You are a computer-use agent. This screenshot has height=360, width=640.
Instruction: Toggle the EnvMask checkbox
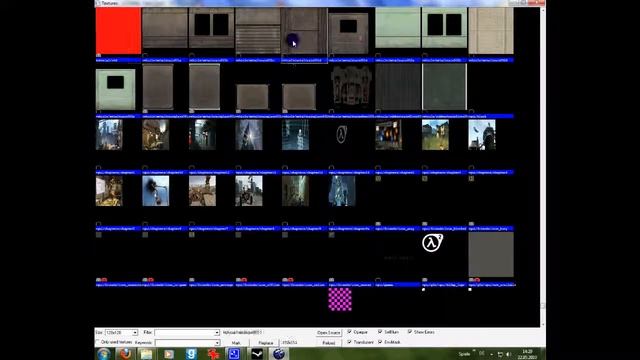click(380, 342)
